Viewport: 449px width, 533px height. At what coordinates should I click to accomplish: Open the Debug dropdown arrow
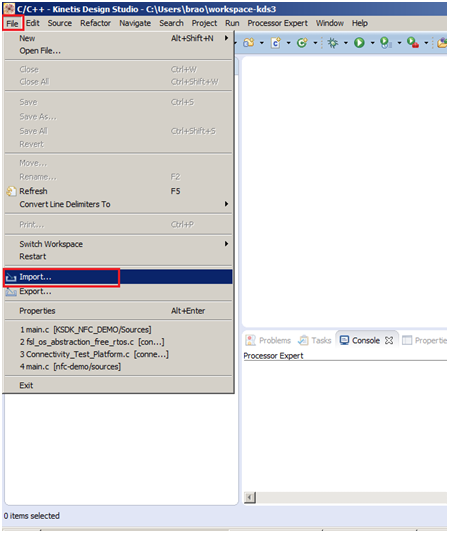346,43
